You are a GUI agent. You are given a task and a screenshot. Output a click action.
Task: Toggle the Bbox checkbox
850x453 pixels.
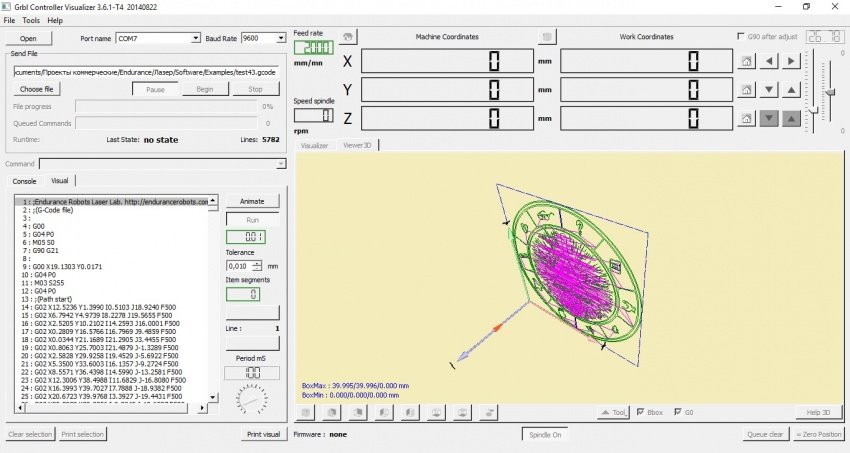click(640, 412)
